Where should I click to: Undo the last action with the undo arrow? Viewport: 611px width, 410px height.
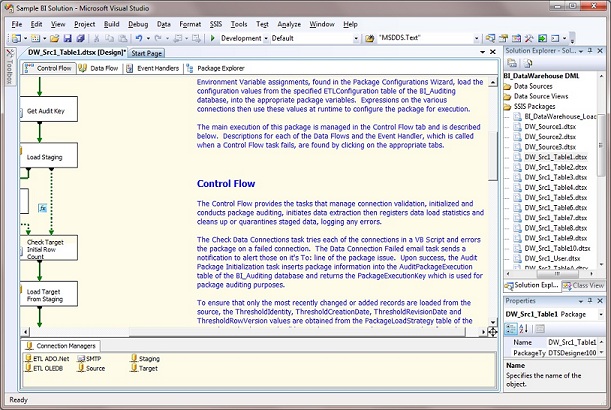(139, 38)
